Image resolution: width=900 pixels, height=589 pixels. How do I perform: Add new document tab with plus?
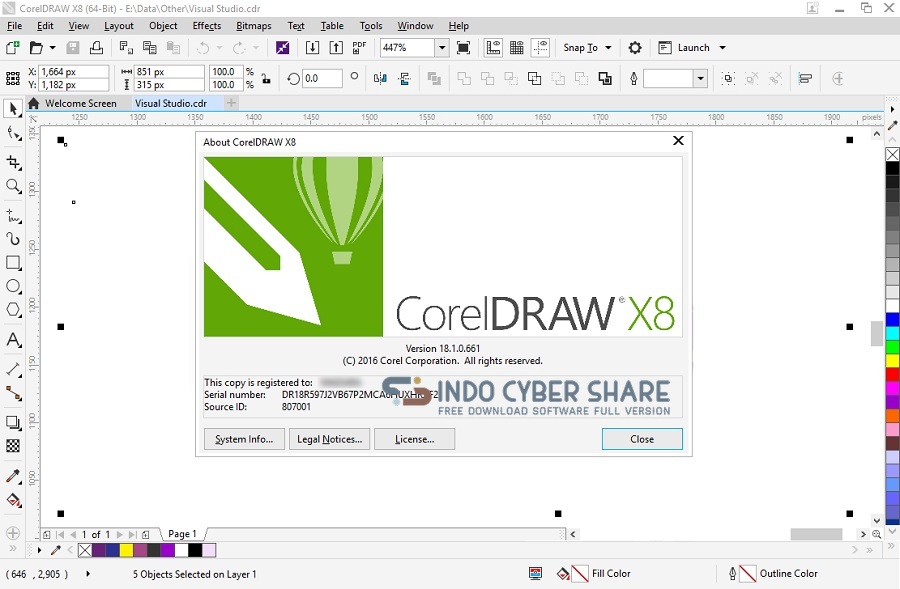231,103
